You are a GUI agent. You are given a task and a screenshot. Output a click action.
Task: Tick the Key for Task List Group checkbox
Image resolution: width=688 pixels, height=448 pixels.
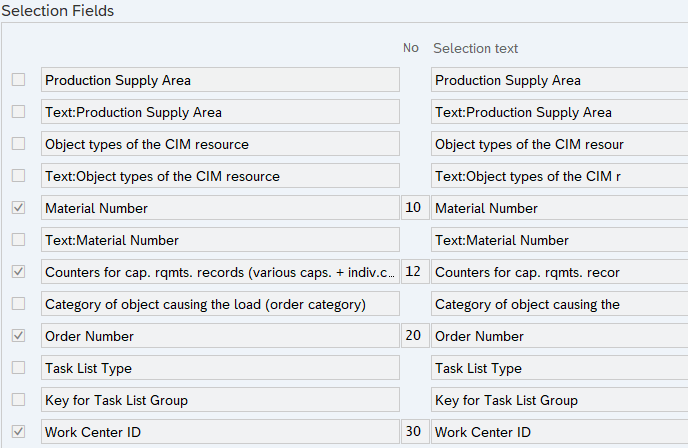[x=18, y=400]
